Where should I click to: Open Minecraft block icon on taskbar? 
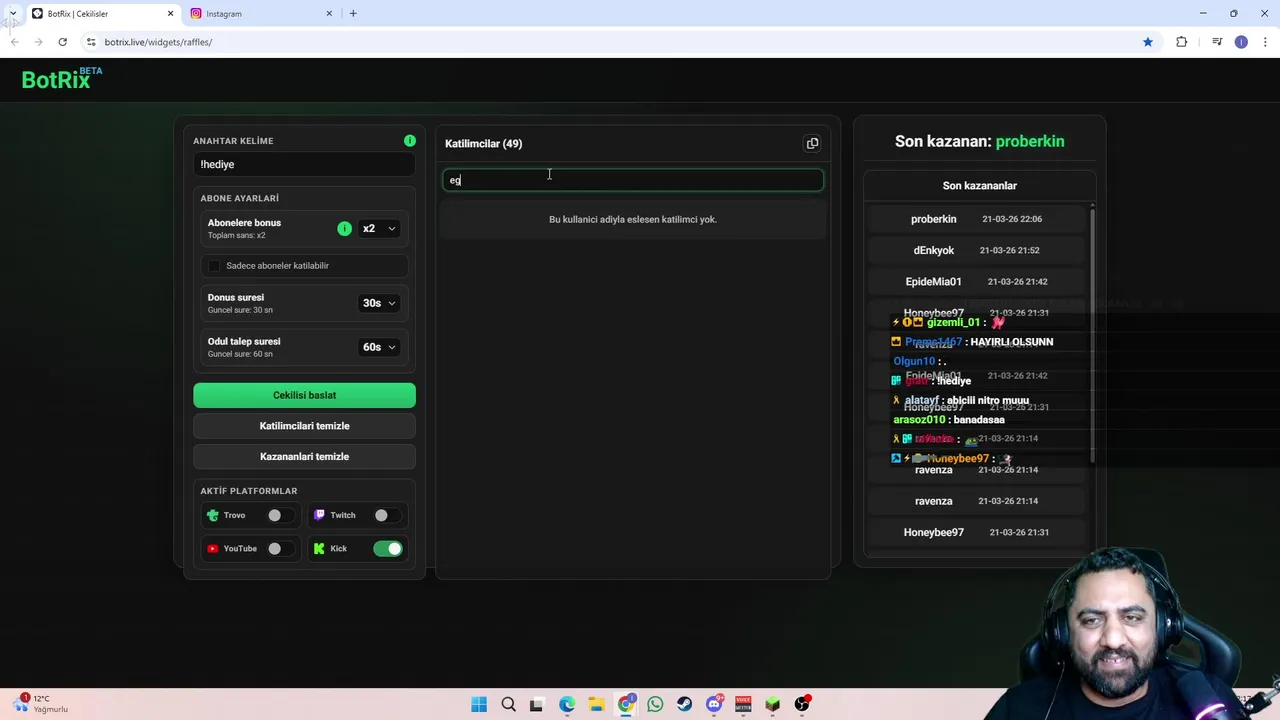[x=772, y=705]
